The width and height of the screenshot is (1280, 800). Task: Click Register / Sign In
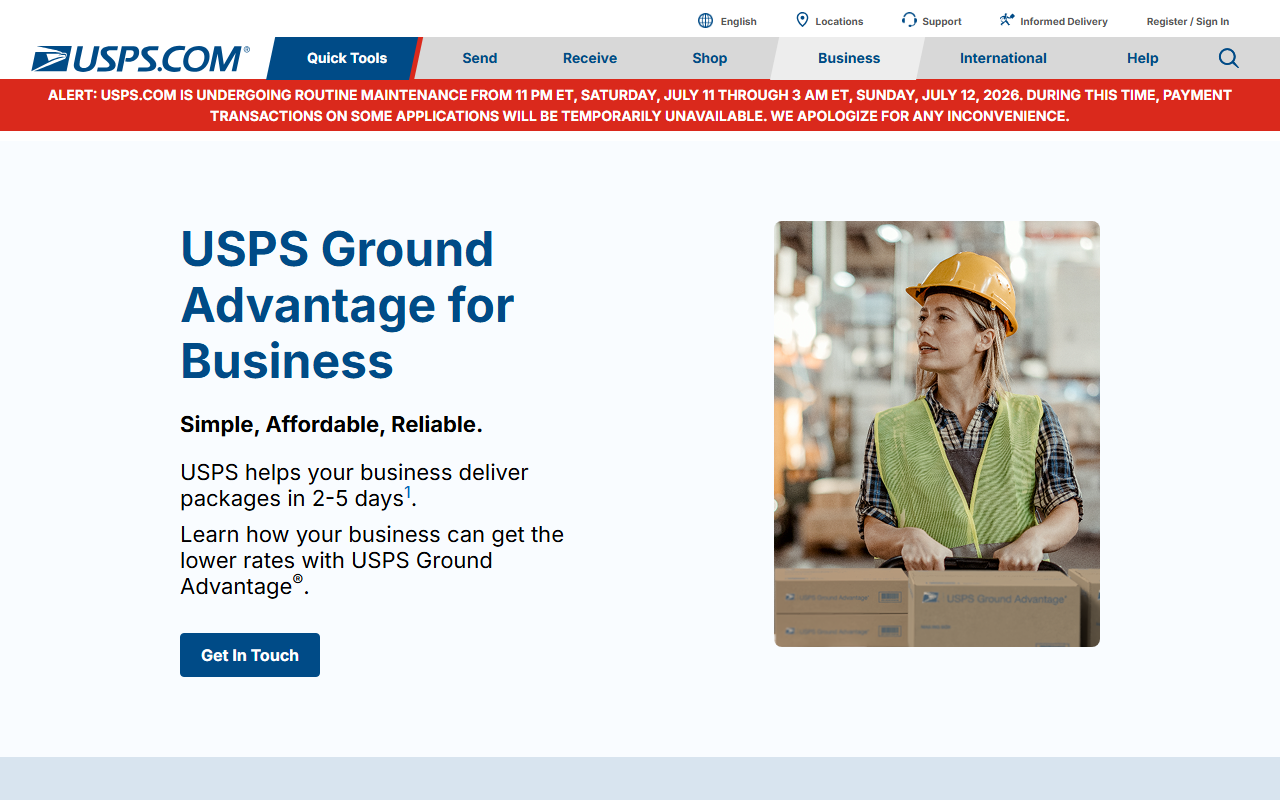1188,21
